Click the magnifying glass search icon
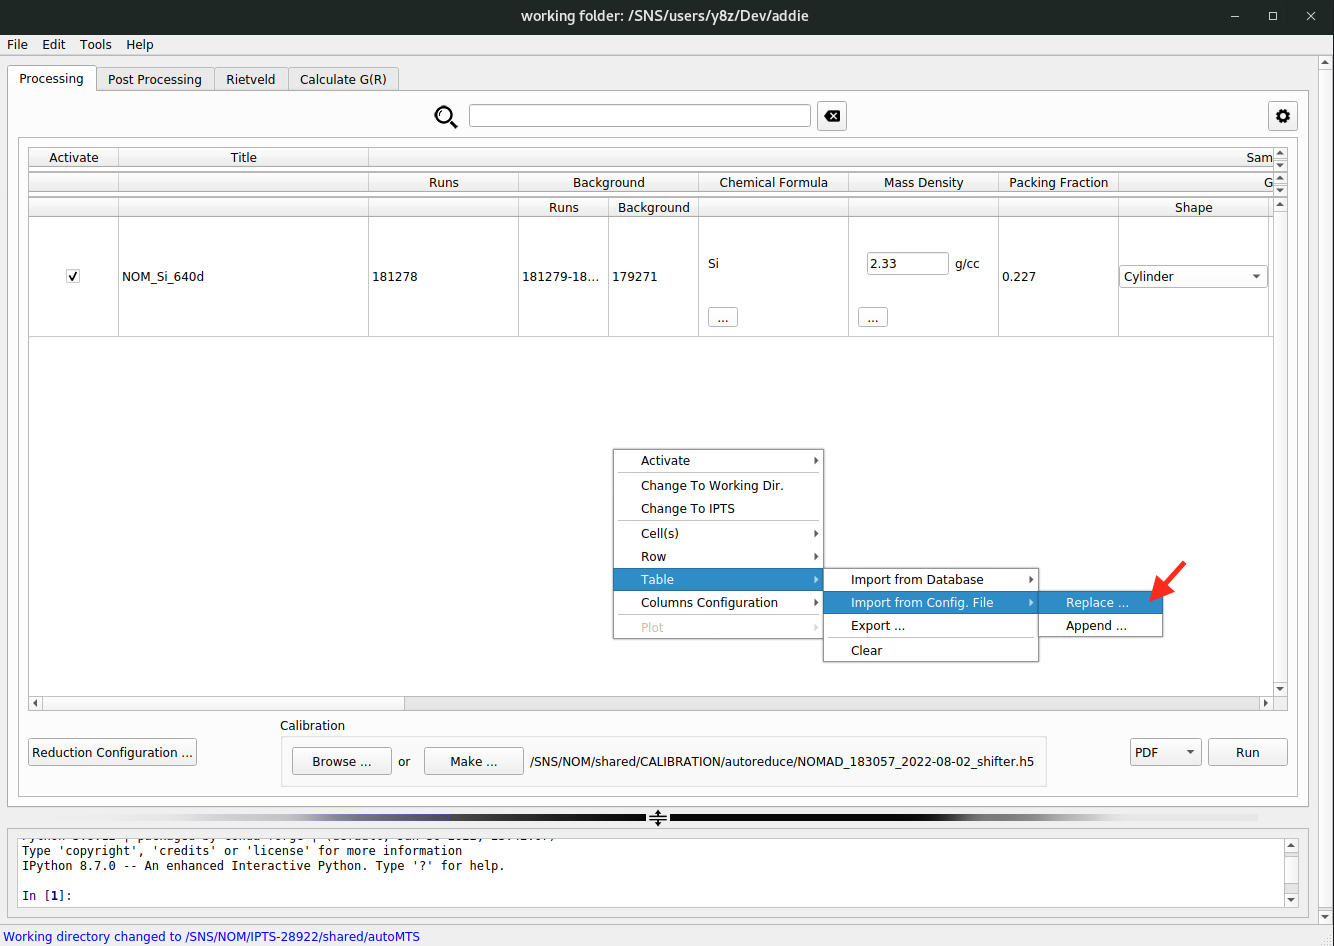The height and width of the screenshot is (946, 1334). 445,116
